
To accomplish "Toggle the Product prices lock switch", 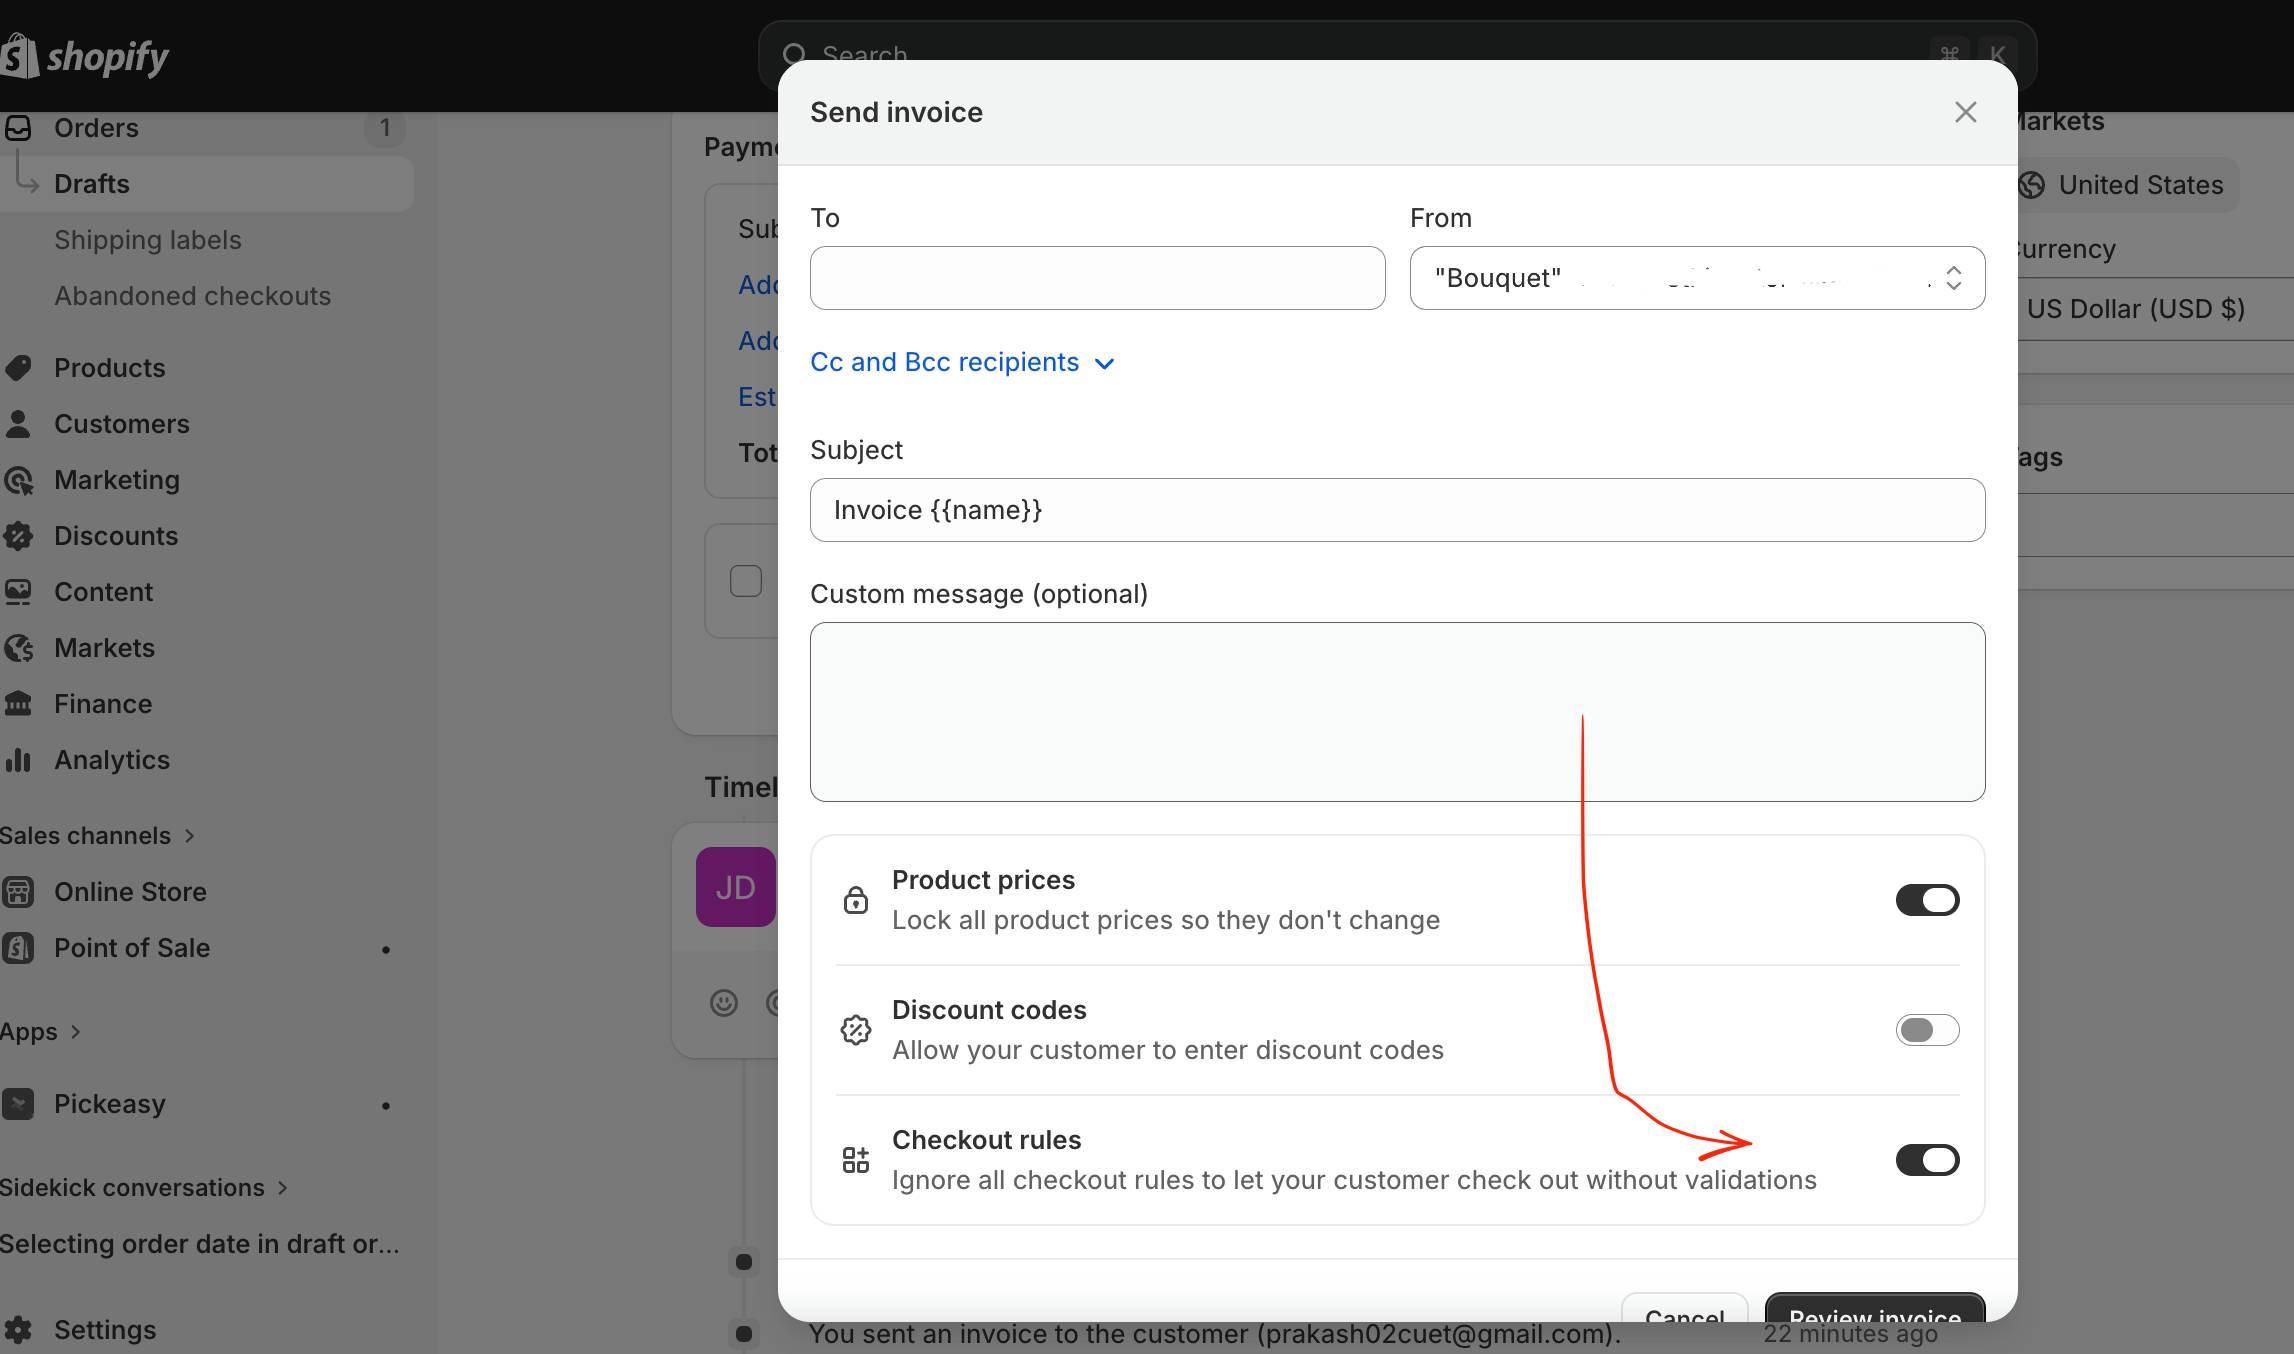I will click(1926, 900).
